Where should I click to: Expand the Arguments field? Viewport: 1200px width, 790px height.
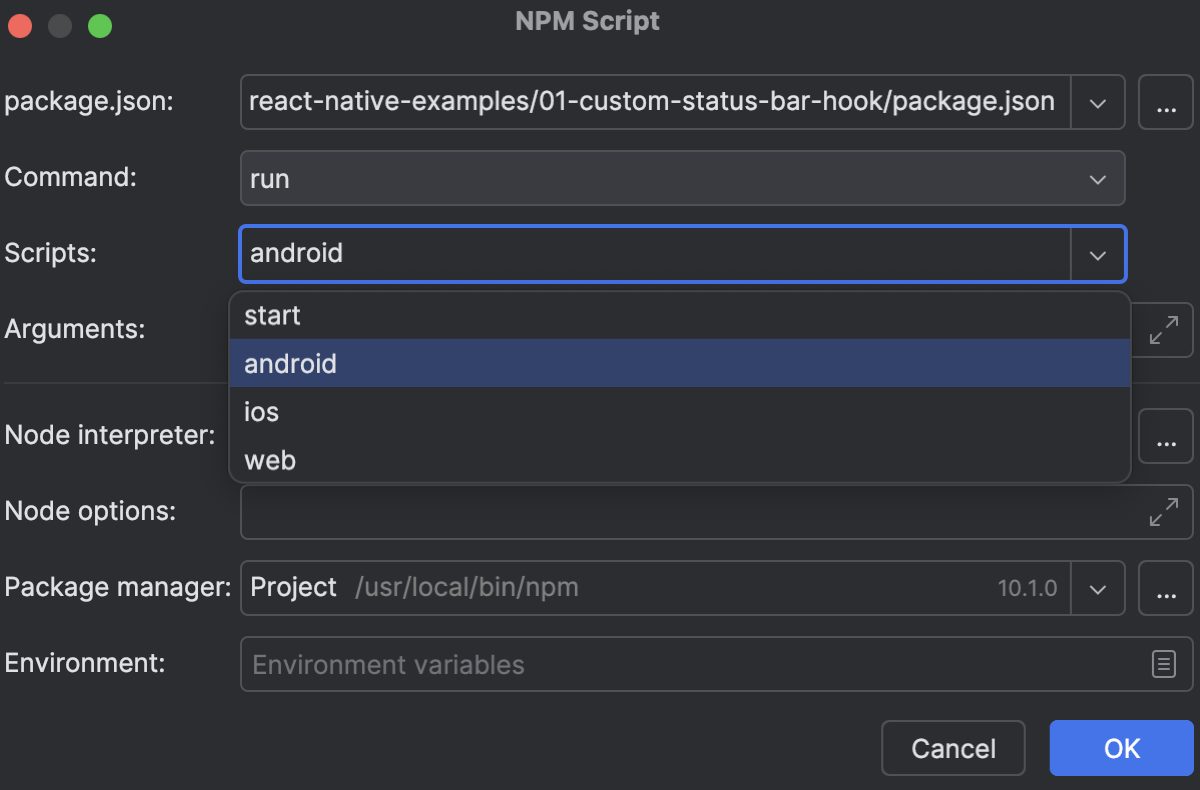(1164, 331)
